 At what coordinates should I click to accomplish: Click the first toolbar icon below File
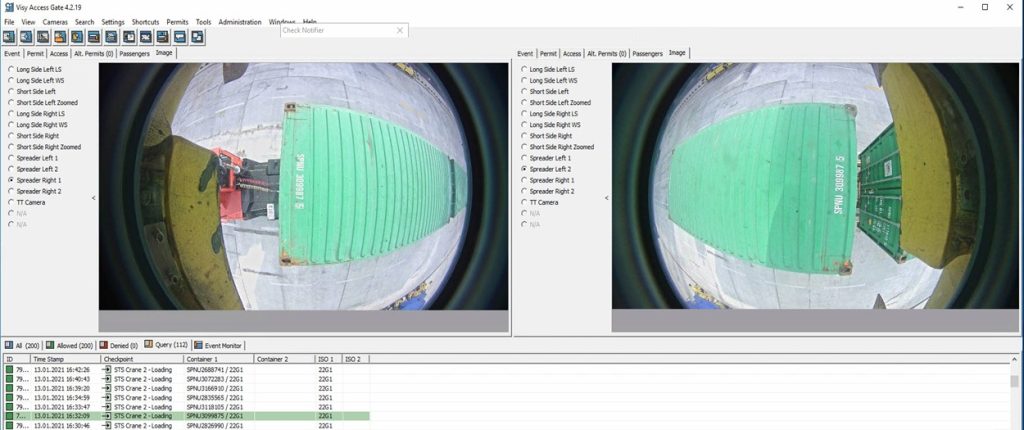tap(10, 37)
